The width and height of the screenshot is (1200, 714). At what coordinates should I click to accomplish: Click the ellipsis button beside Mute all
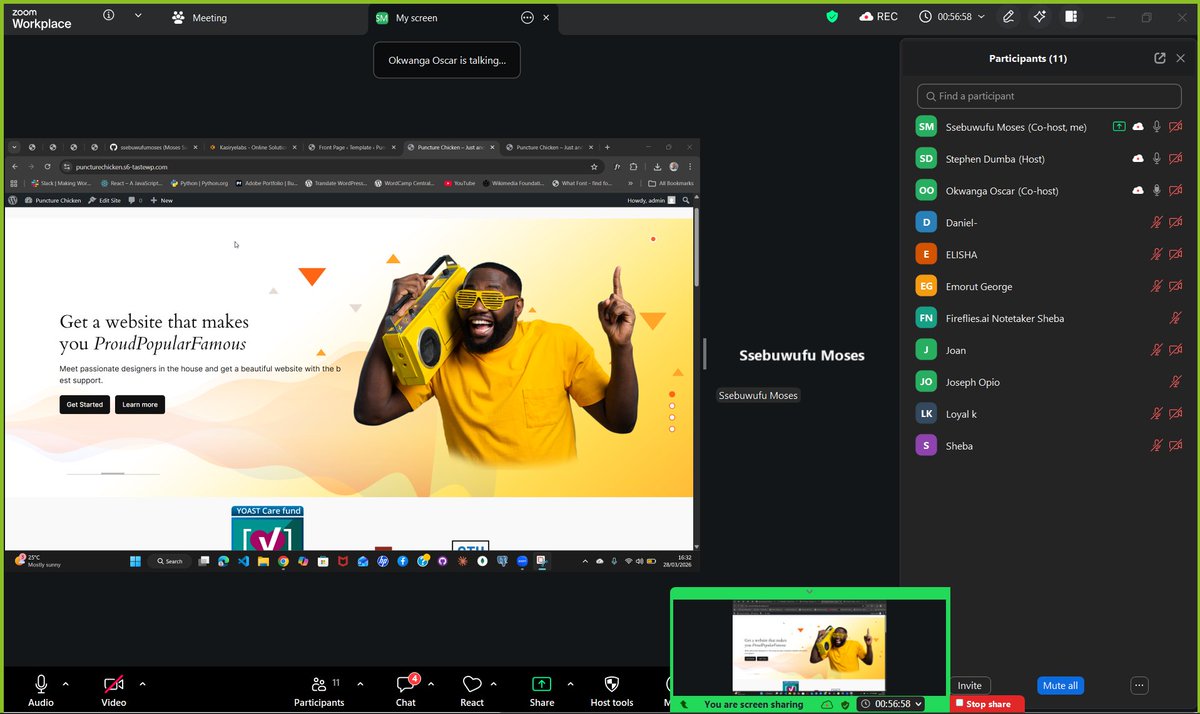pos(1139,685)
